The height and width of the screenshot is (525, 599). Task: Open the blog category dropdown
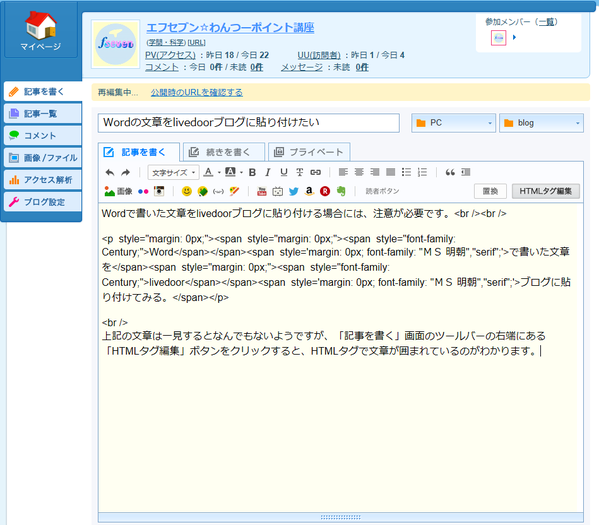pos(541,123)
